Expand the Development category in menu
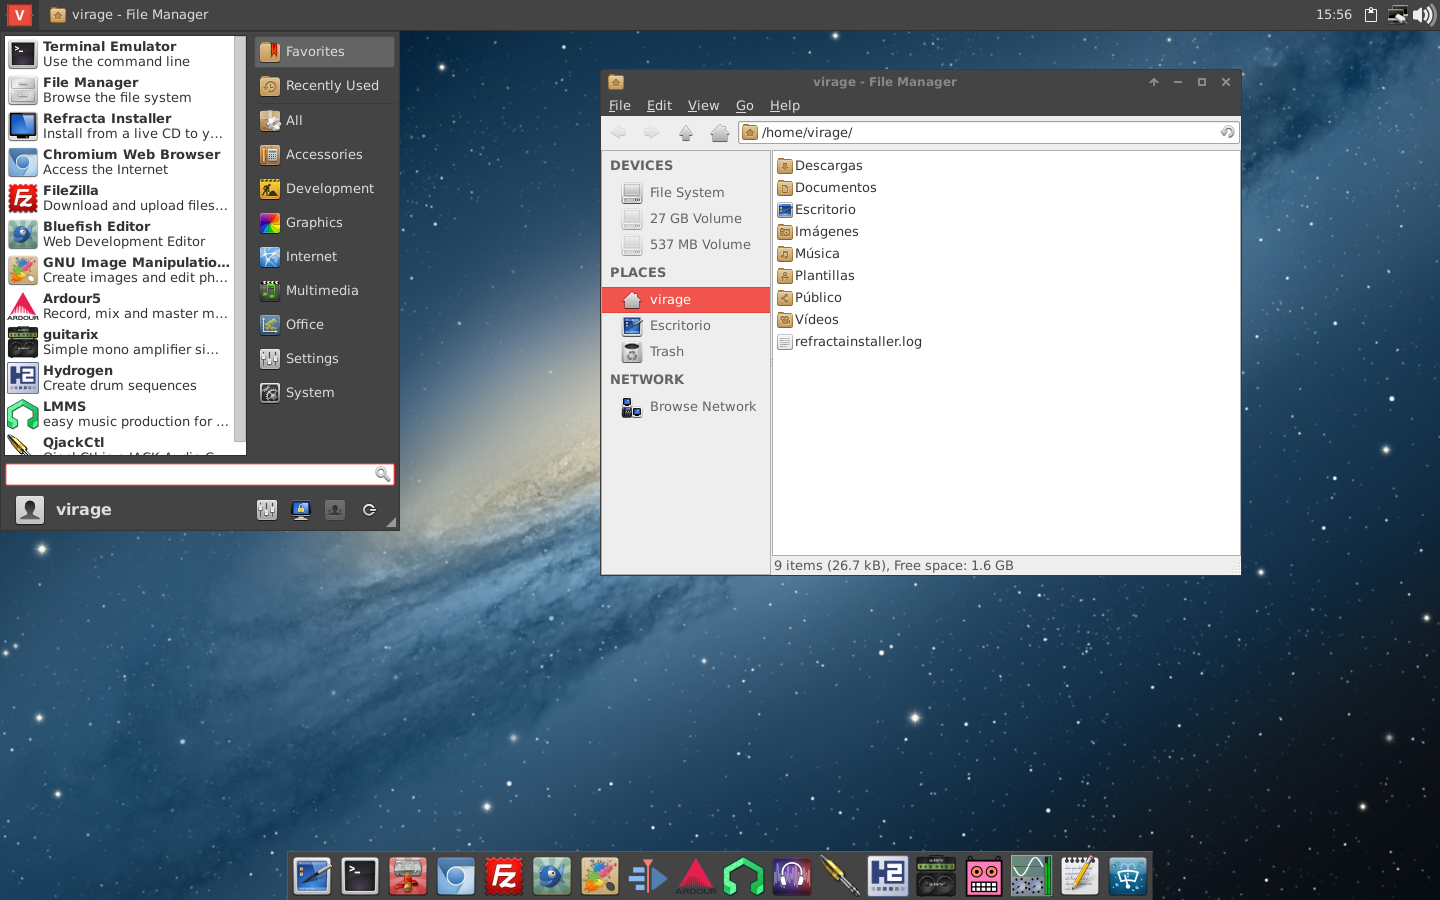Viewport: 1440px width, 900px height. [329, 189]
